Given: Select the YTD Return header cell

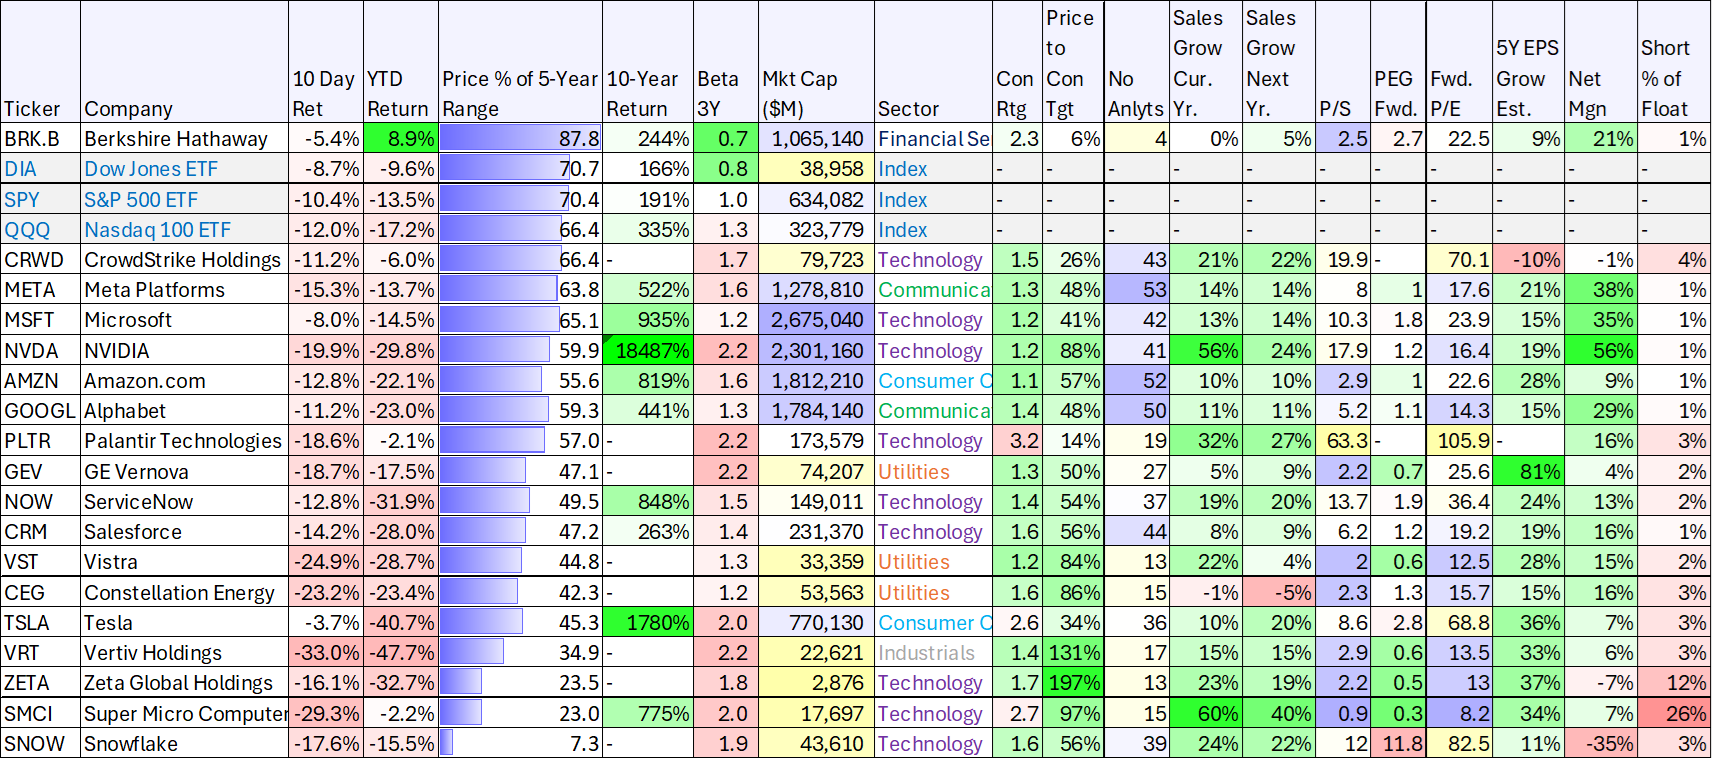Looking at the screenshot, I should (401, 62).
